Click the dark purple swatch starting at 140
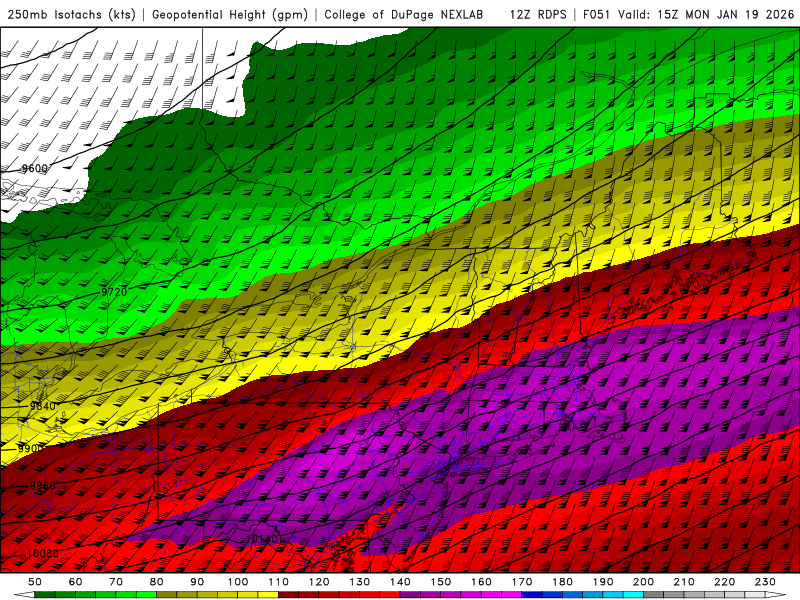The image size is (800, 600). coord(410,594)
